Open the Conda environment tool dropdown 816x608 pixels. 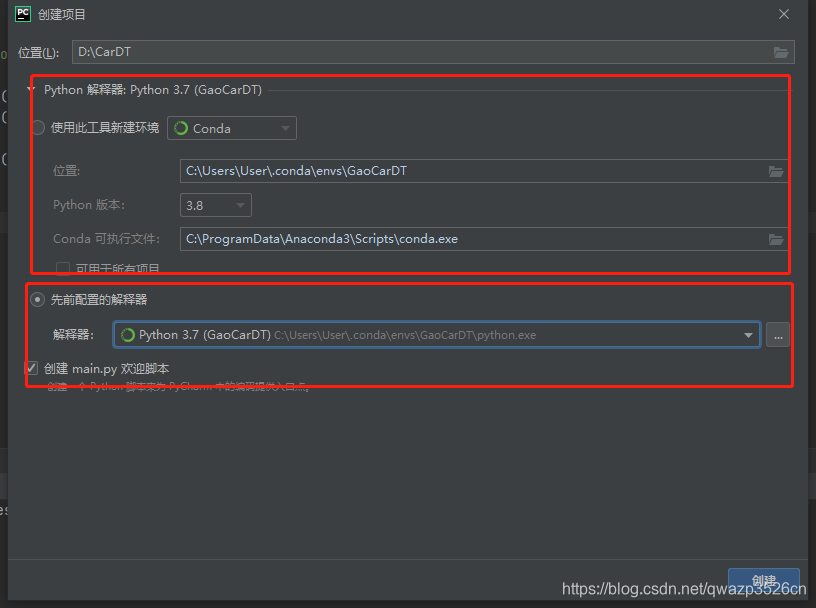point(232,128)
